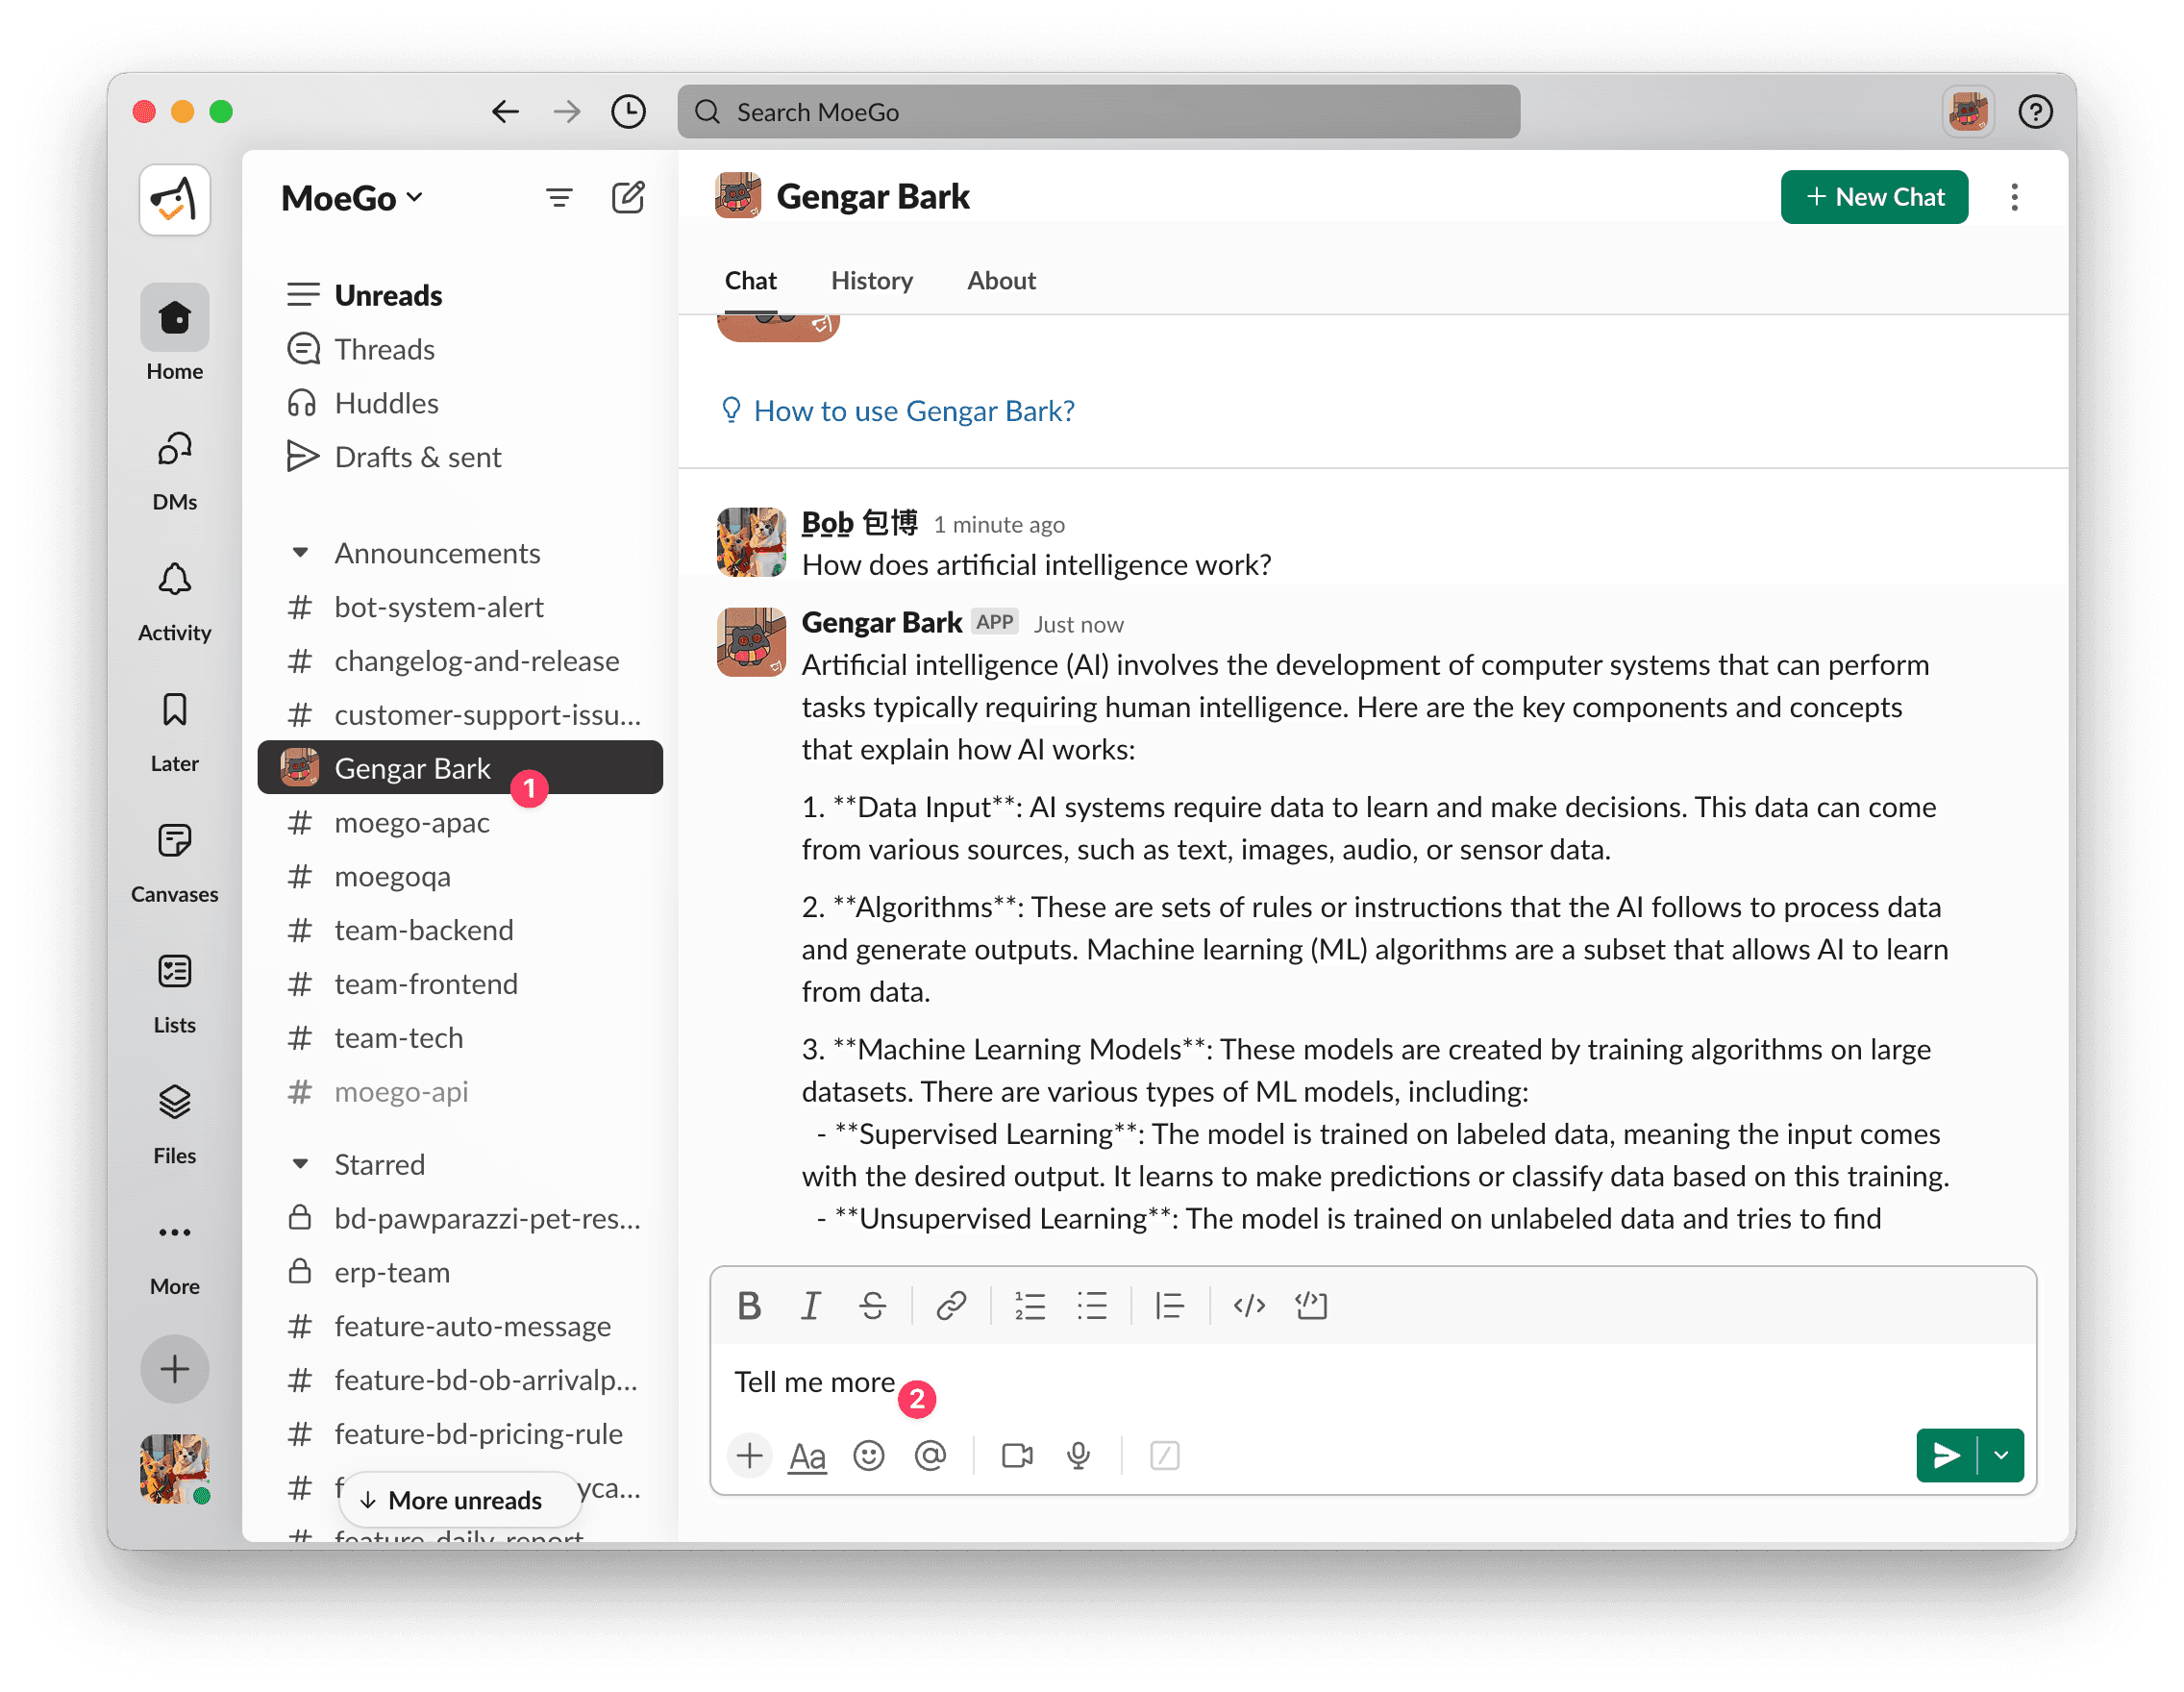The image size is (2184, 1692).
Task: Apply italic formatting
Action: click(811, 1306)
